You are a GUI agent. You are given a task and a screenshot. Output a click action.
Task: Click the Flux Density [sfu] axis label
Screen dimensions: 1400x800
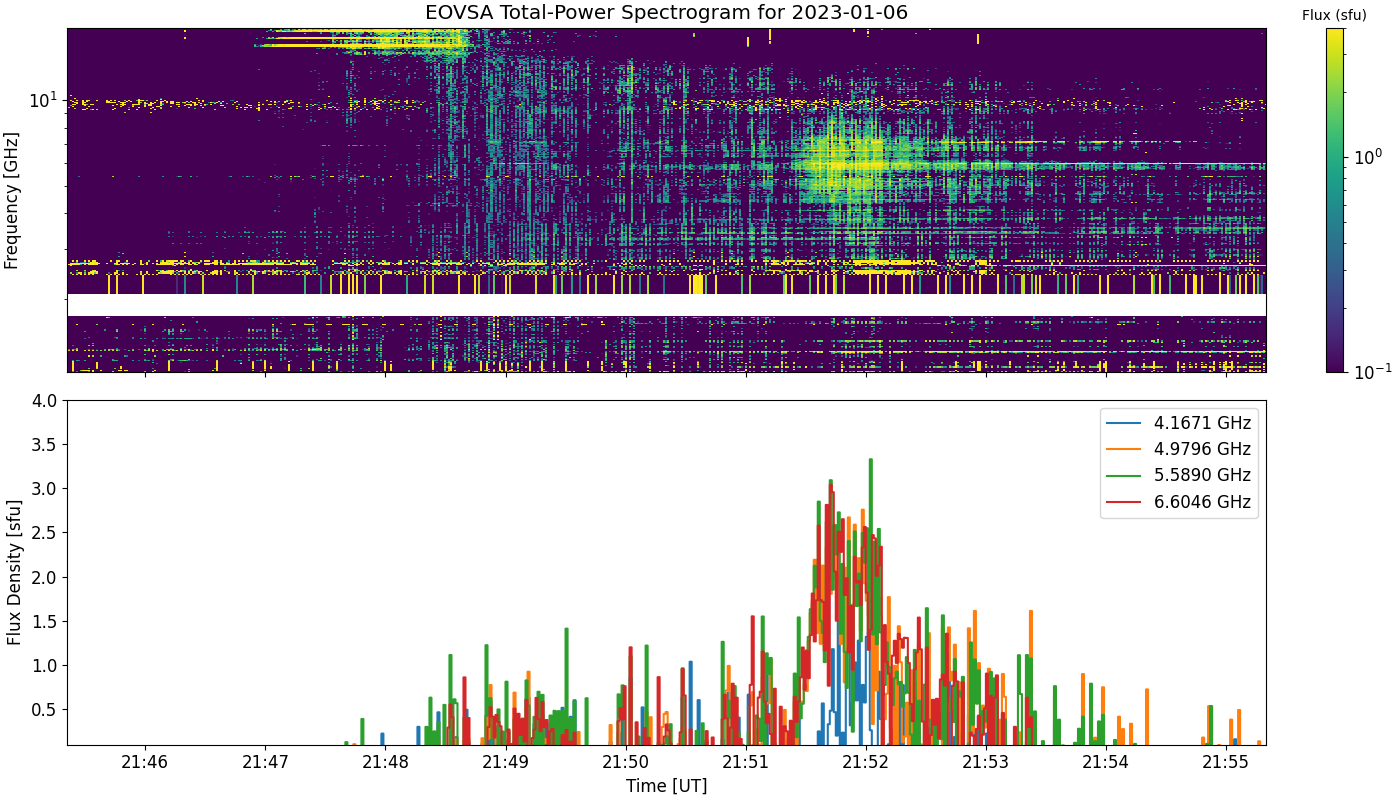(x=14, y=573)
